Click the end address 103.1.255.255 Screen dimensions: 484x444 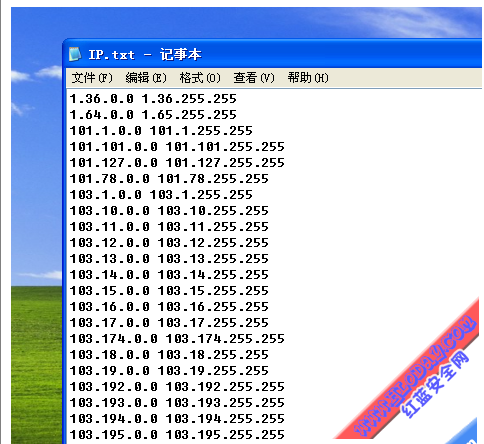click(201, 195)
